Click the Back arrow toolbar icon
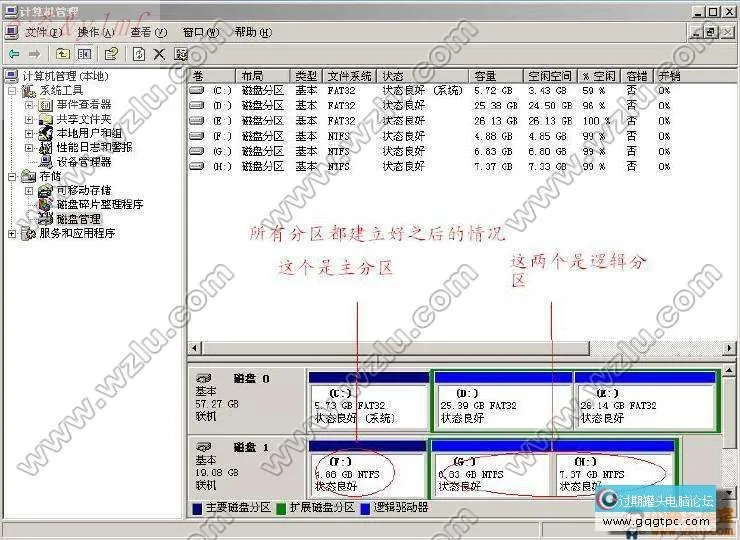This screenshot has width=740, height=540. 14,54
